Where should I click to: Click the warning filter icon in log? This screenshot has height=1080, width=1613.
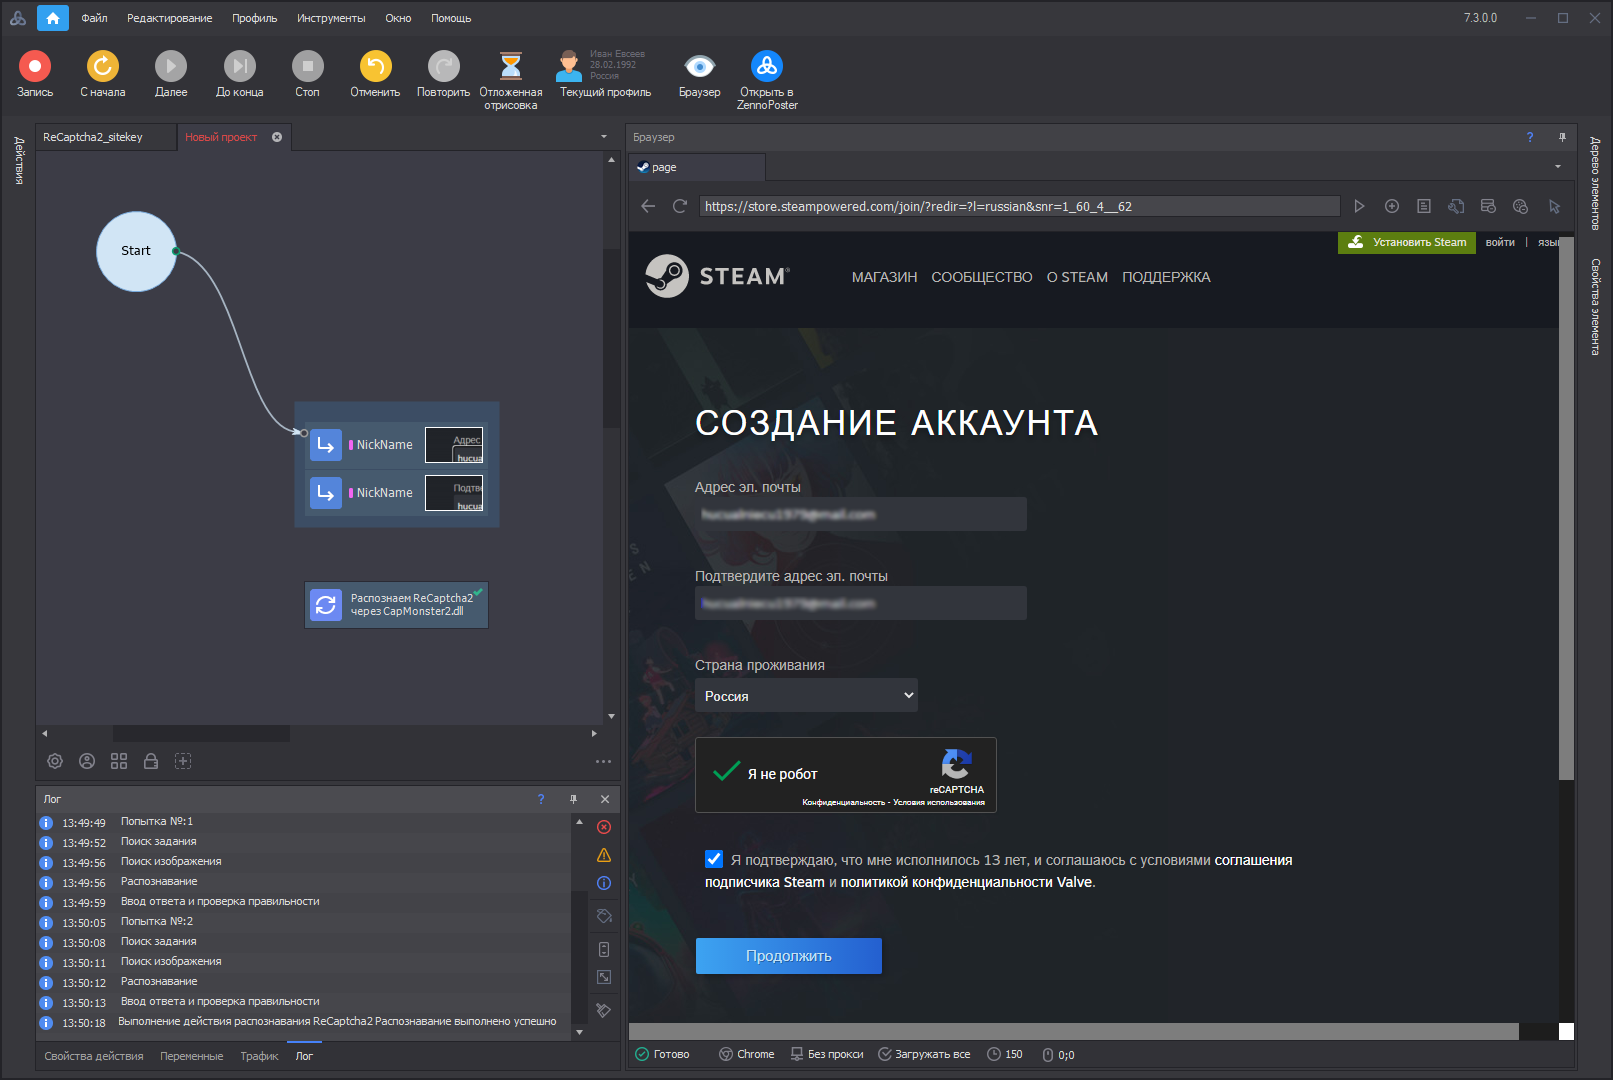(604, 855)
